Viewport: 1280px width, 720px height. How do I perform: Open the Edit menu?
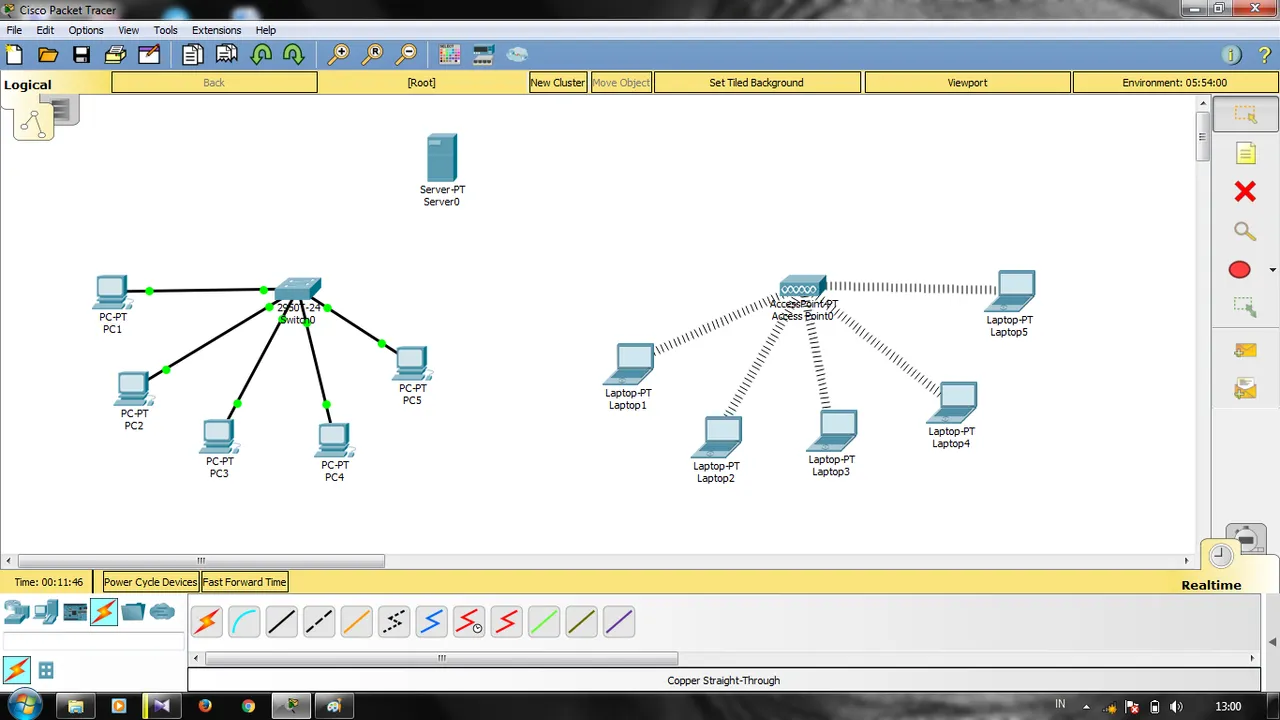(x=45, y=30)
